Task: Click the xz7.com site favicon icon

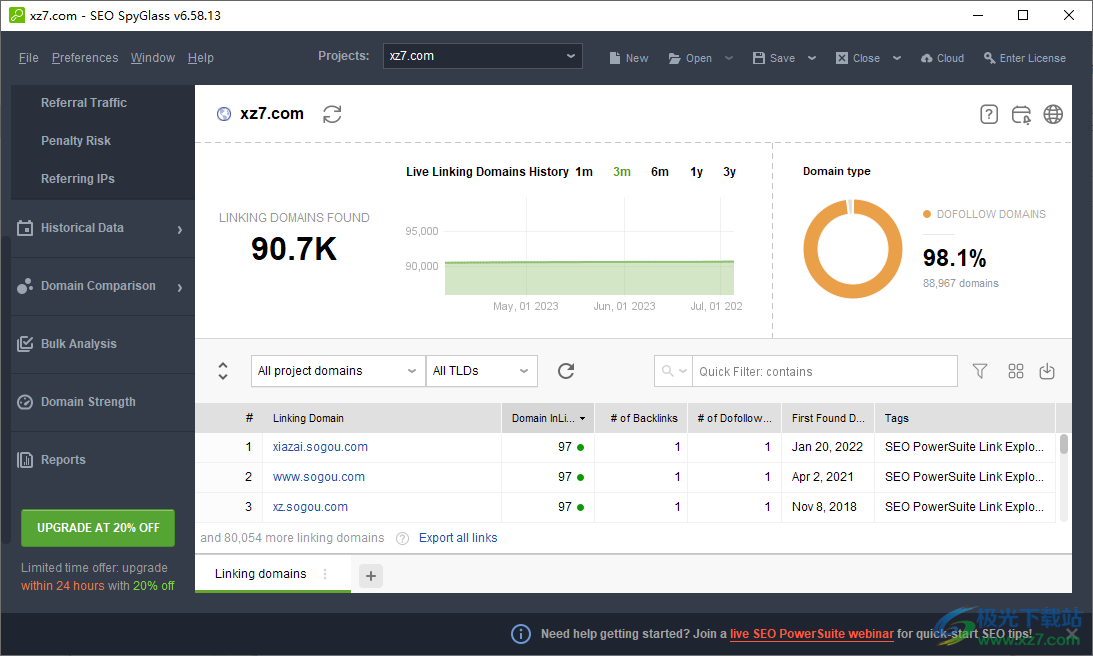Action: click(224, 114)
